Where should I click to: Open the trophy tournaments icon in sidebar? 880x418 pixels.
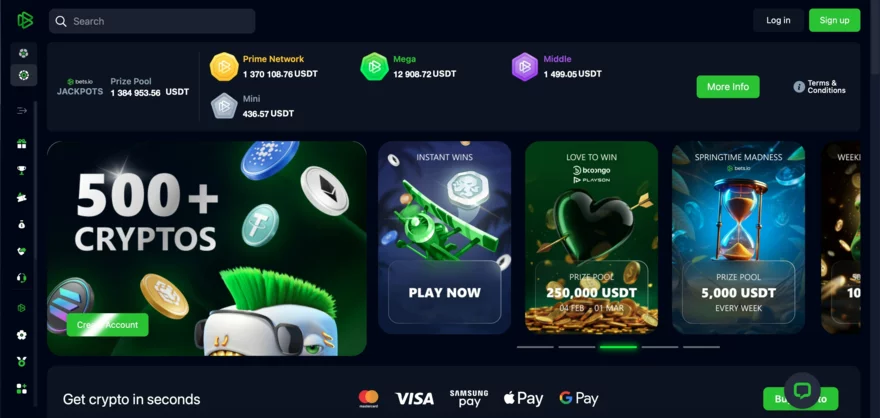[22, 171]
